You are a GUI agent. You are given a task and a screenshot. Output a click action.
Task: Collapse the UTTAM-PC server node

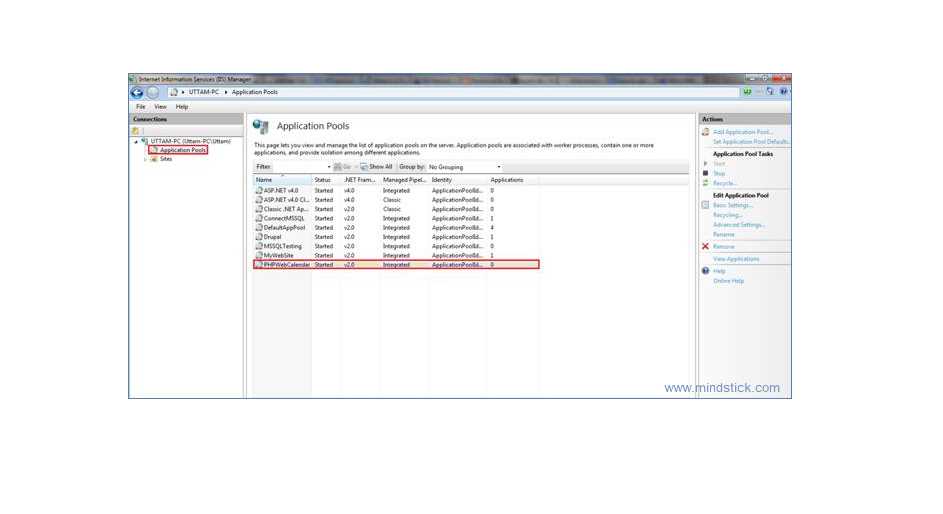(136, 142)
